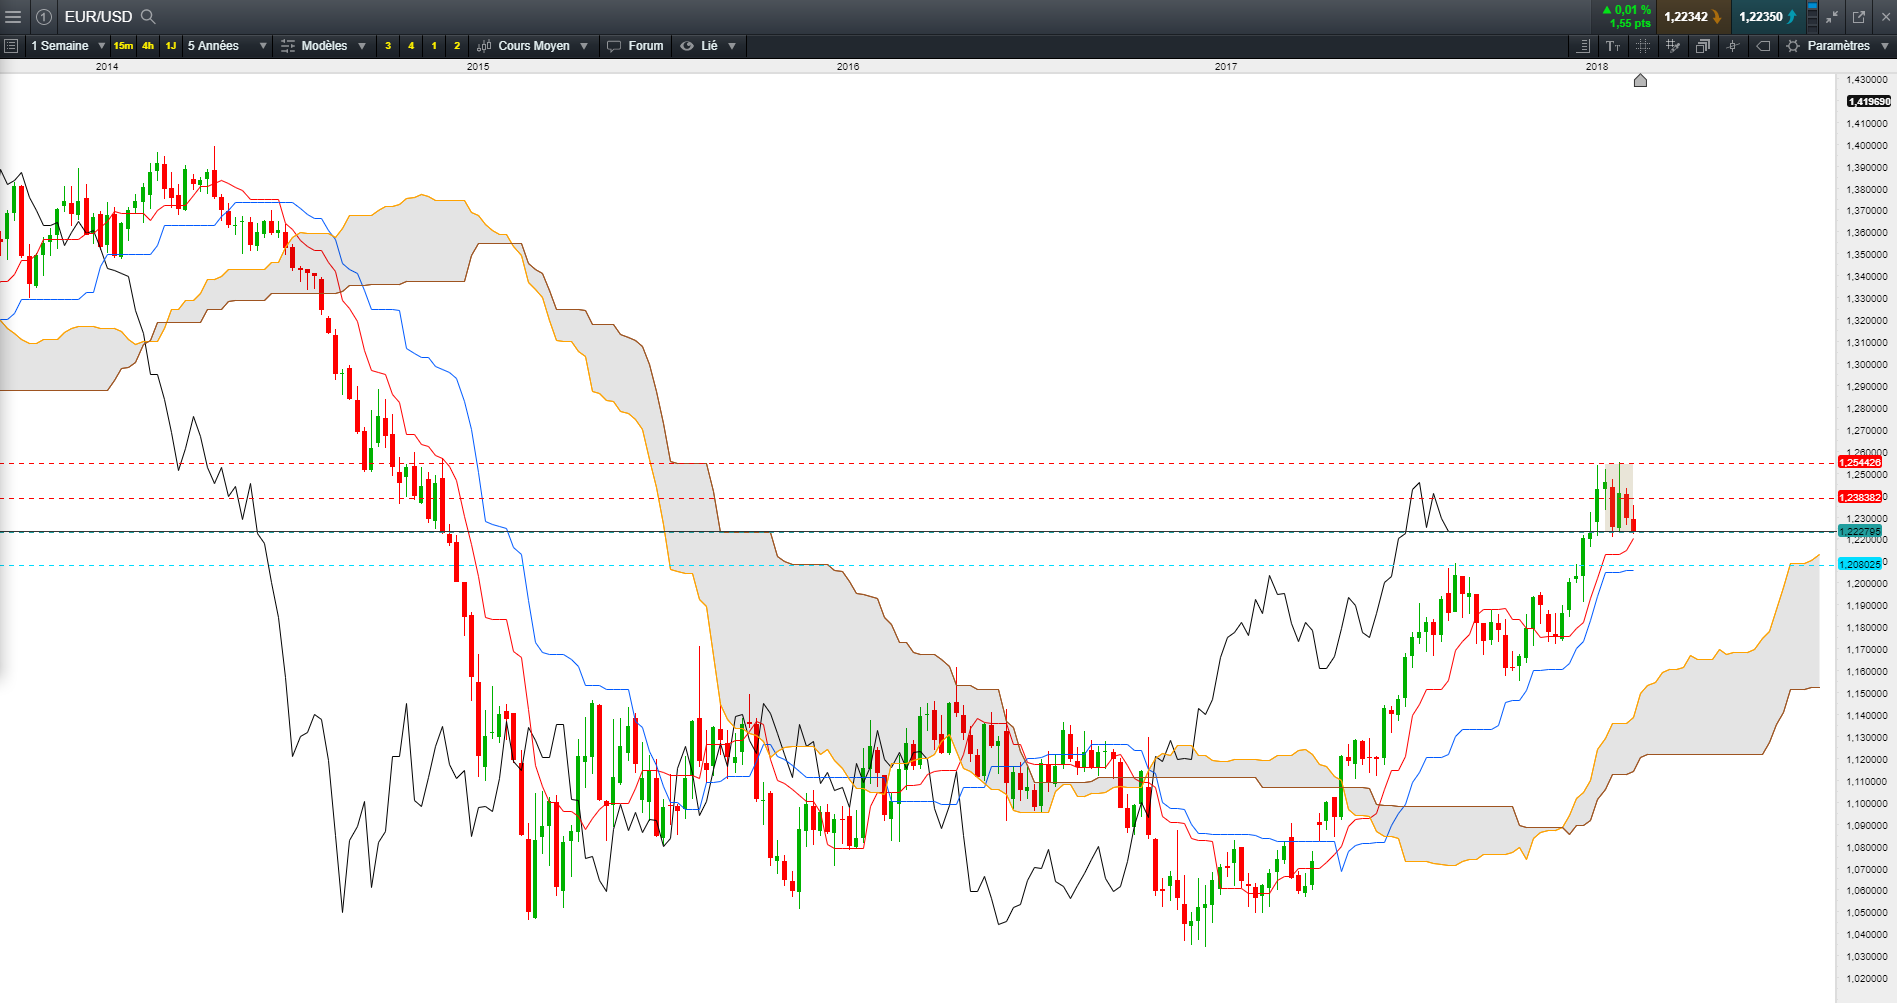Click the search magnifier next to EUR/USD
Screen dimensions: 1897x1003
pyautogui.click(x=148, y=17)
